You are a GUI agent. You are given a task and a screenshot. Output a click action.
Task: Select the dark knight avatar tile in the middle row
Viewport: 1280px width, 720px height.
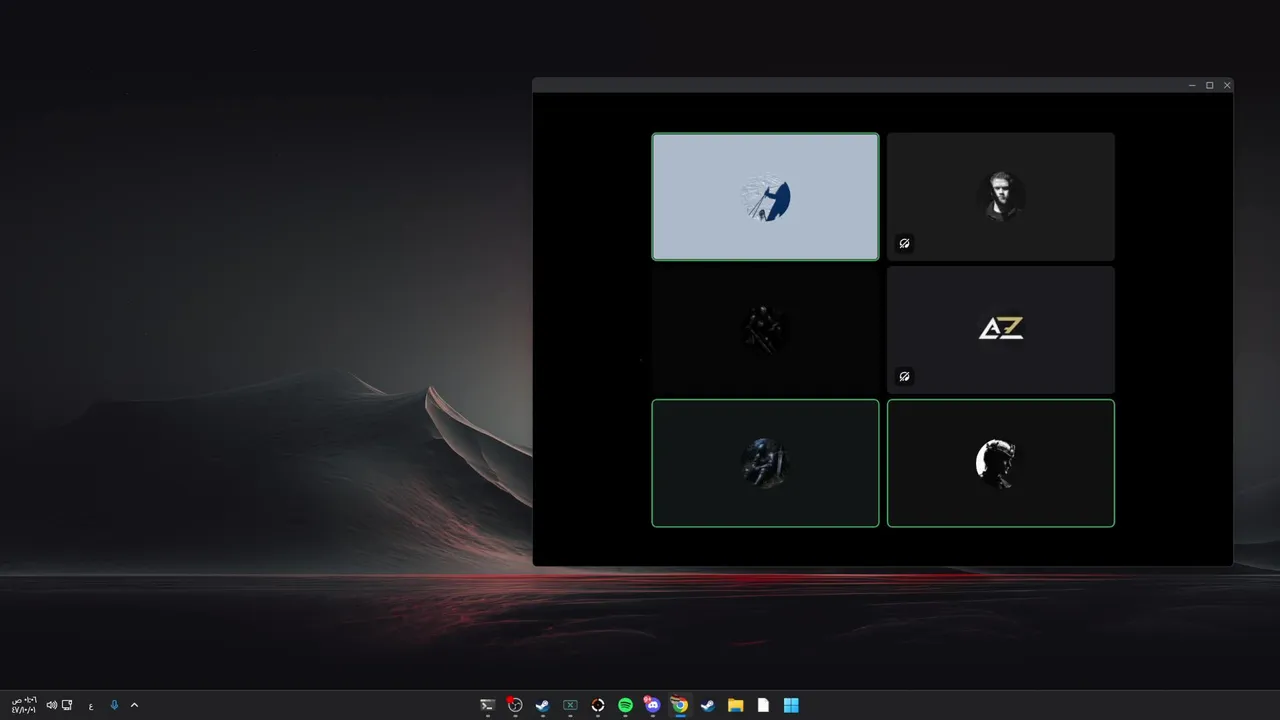click(765, 330)
